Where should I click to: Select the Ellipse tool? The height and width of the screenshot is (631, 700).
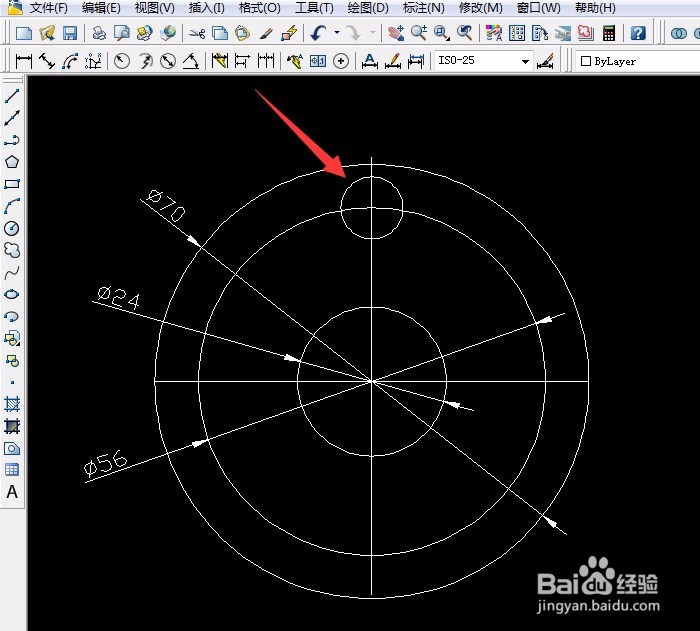(12, 294)
